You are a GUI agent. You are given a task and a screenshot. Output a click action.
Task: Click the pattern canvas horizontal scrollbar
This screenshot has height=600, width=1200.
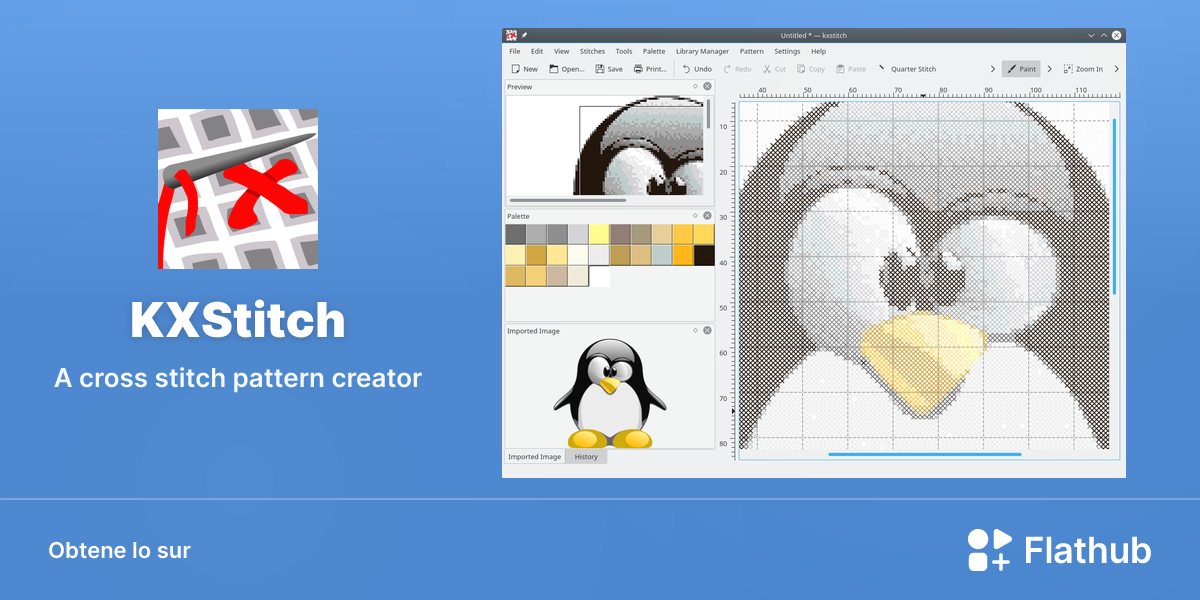pos(925,454)
